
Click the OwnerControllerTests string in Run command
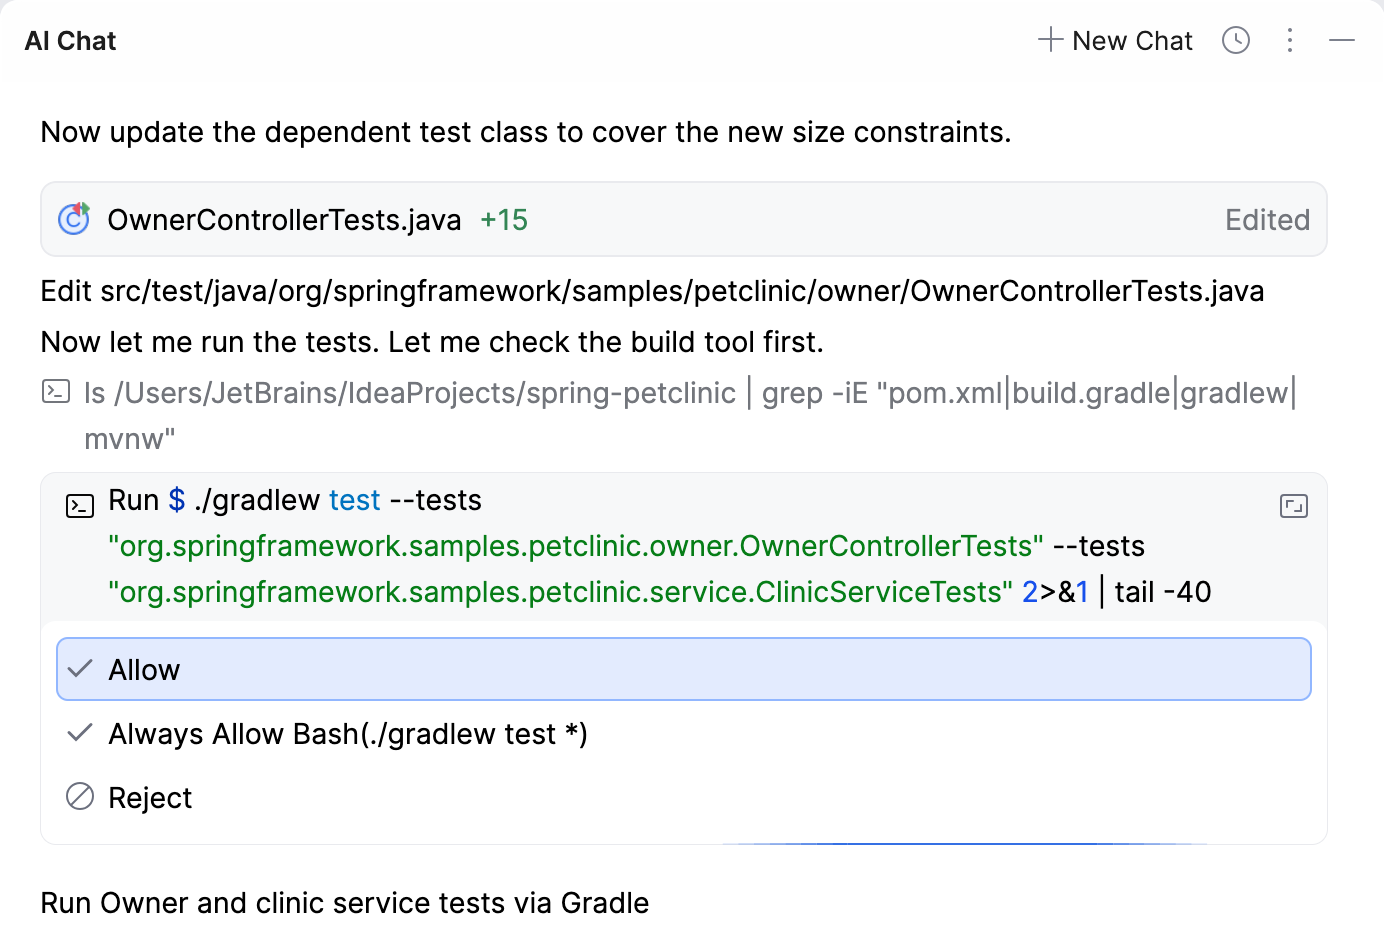(576, 546)
